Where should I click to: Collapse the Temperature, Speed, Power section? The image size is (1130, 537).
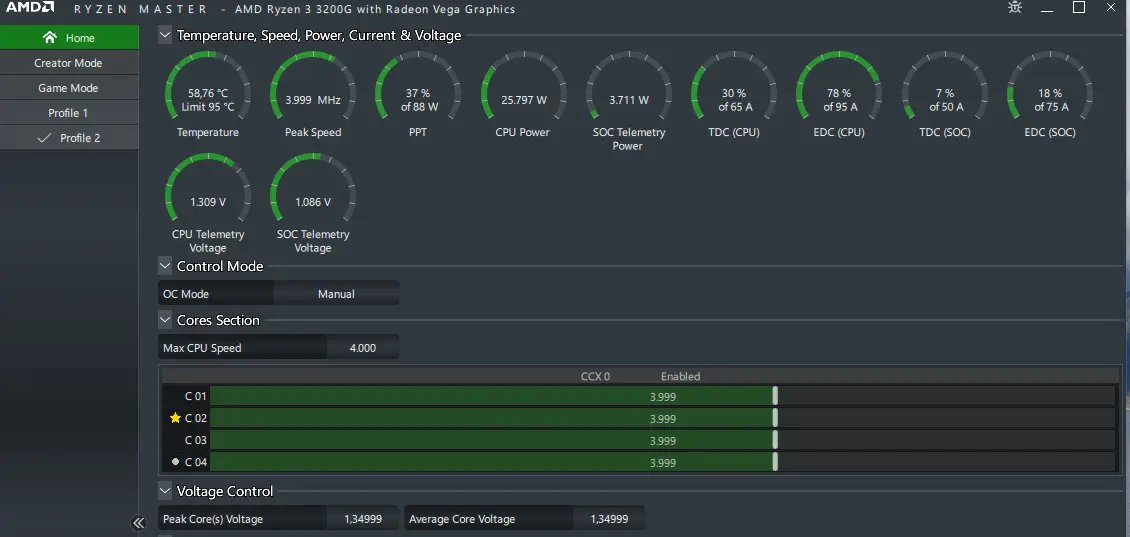pyautogui.click(x=165, y=35)
